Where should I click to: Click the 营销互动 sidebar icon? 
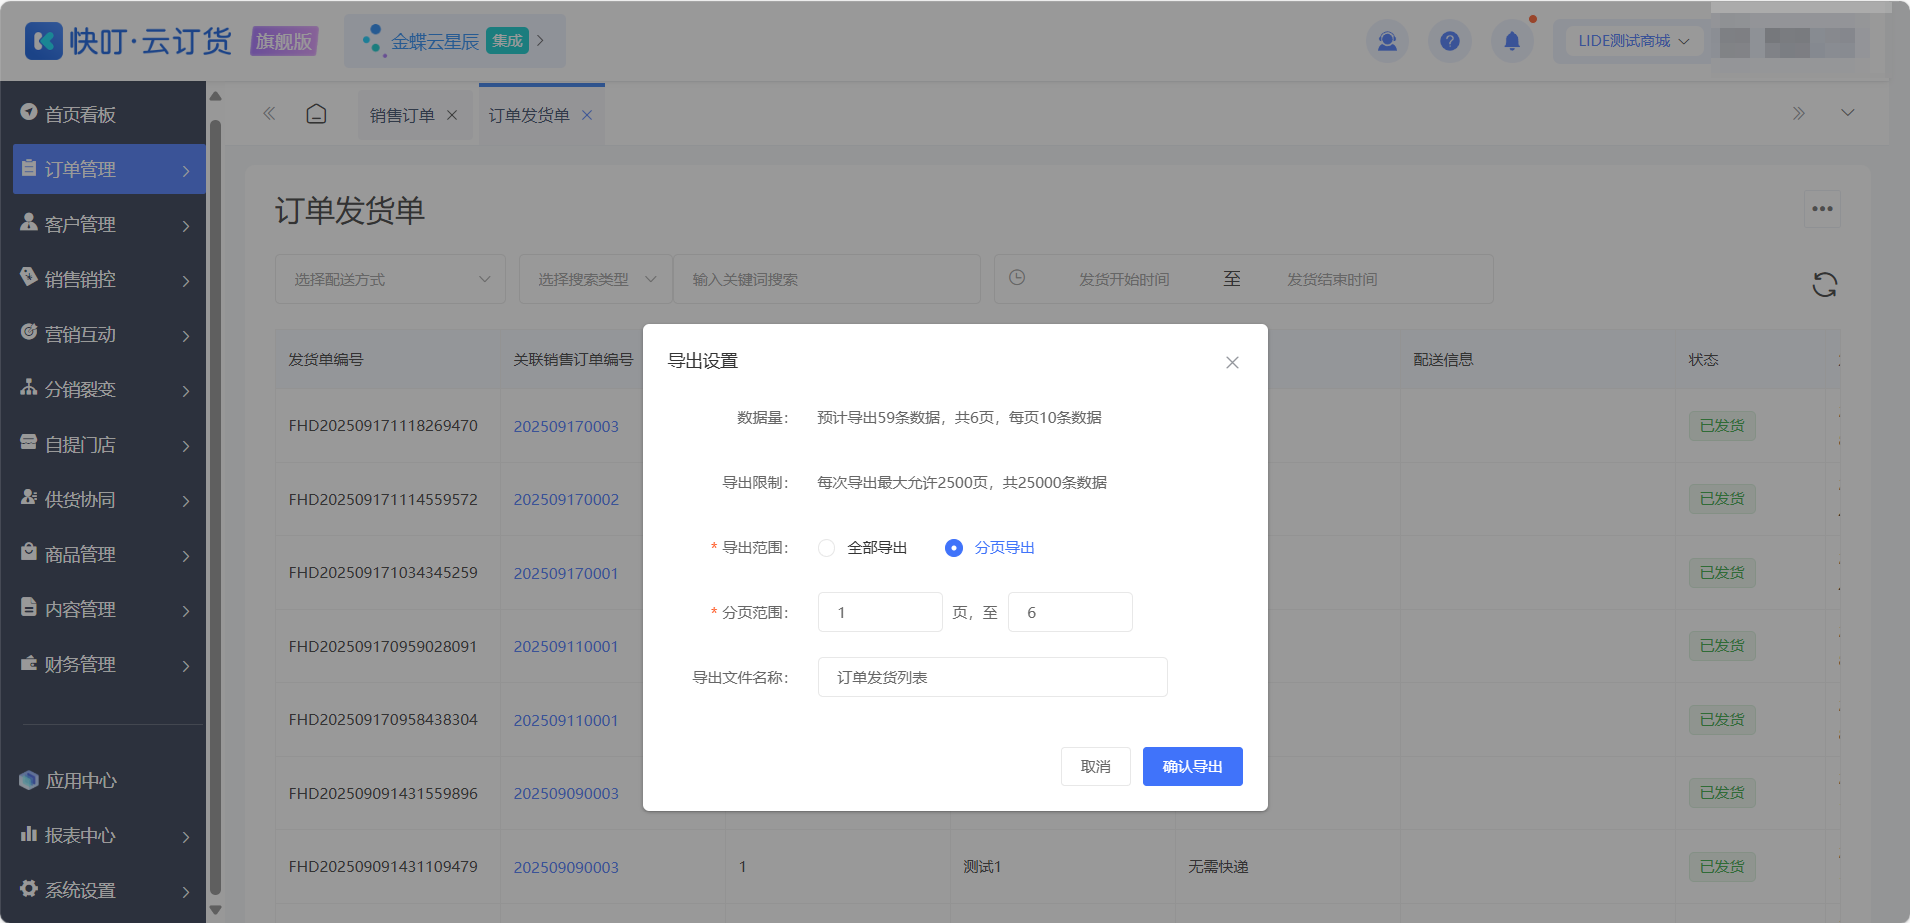coord(29,332)
